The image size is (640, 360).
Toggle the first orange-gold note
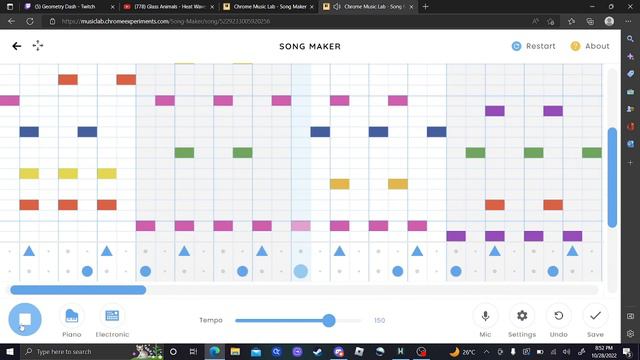point(340,184)
